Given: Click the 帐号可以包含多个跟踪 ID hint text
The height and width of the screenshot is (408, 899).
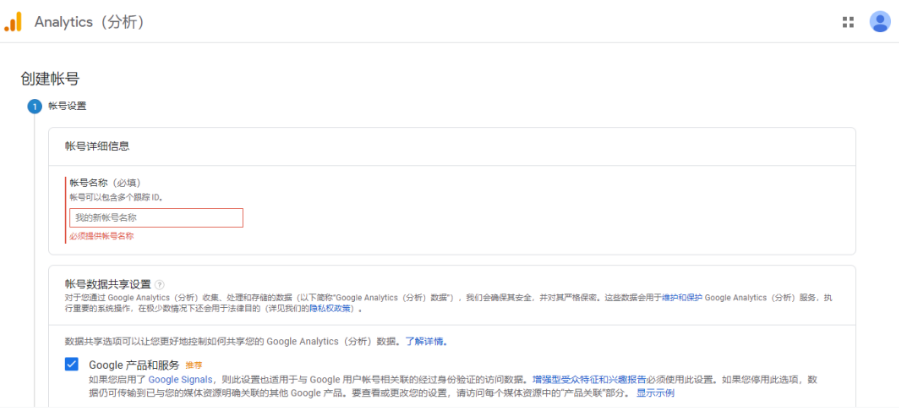Looking at the screenshot, I should pyautogui.click(x=116, y=197).
